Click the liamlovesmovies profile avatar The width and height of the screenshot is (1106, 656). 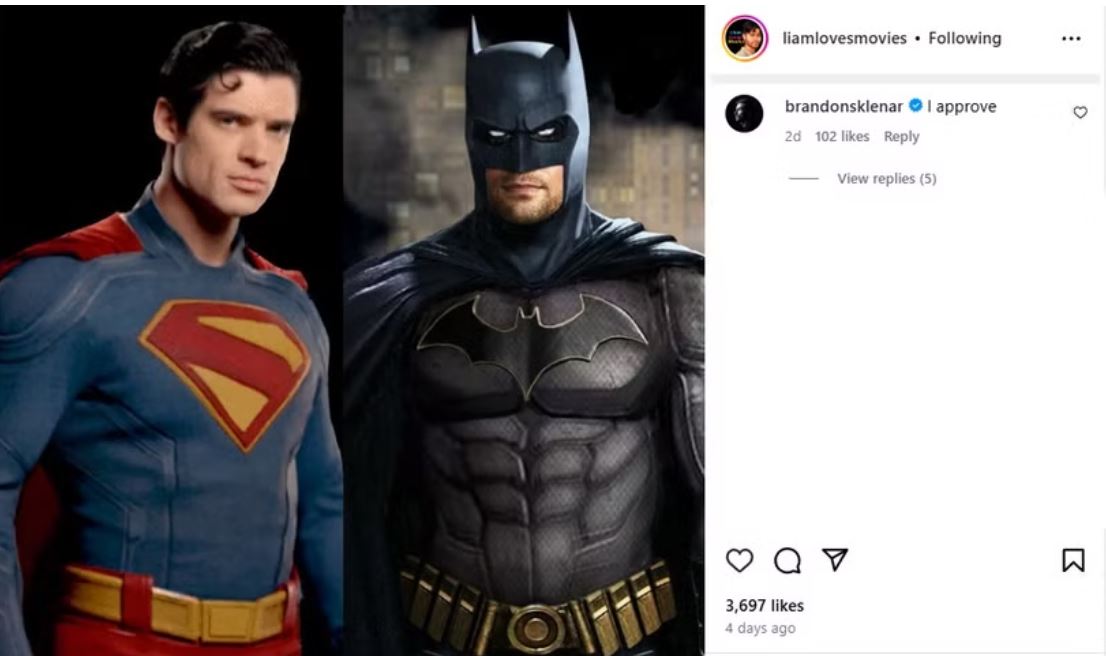(x=745, y=39)
